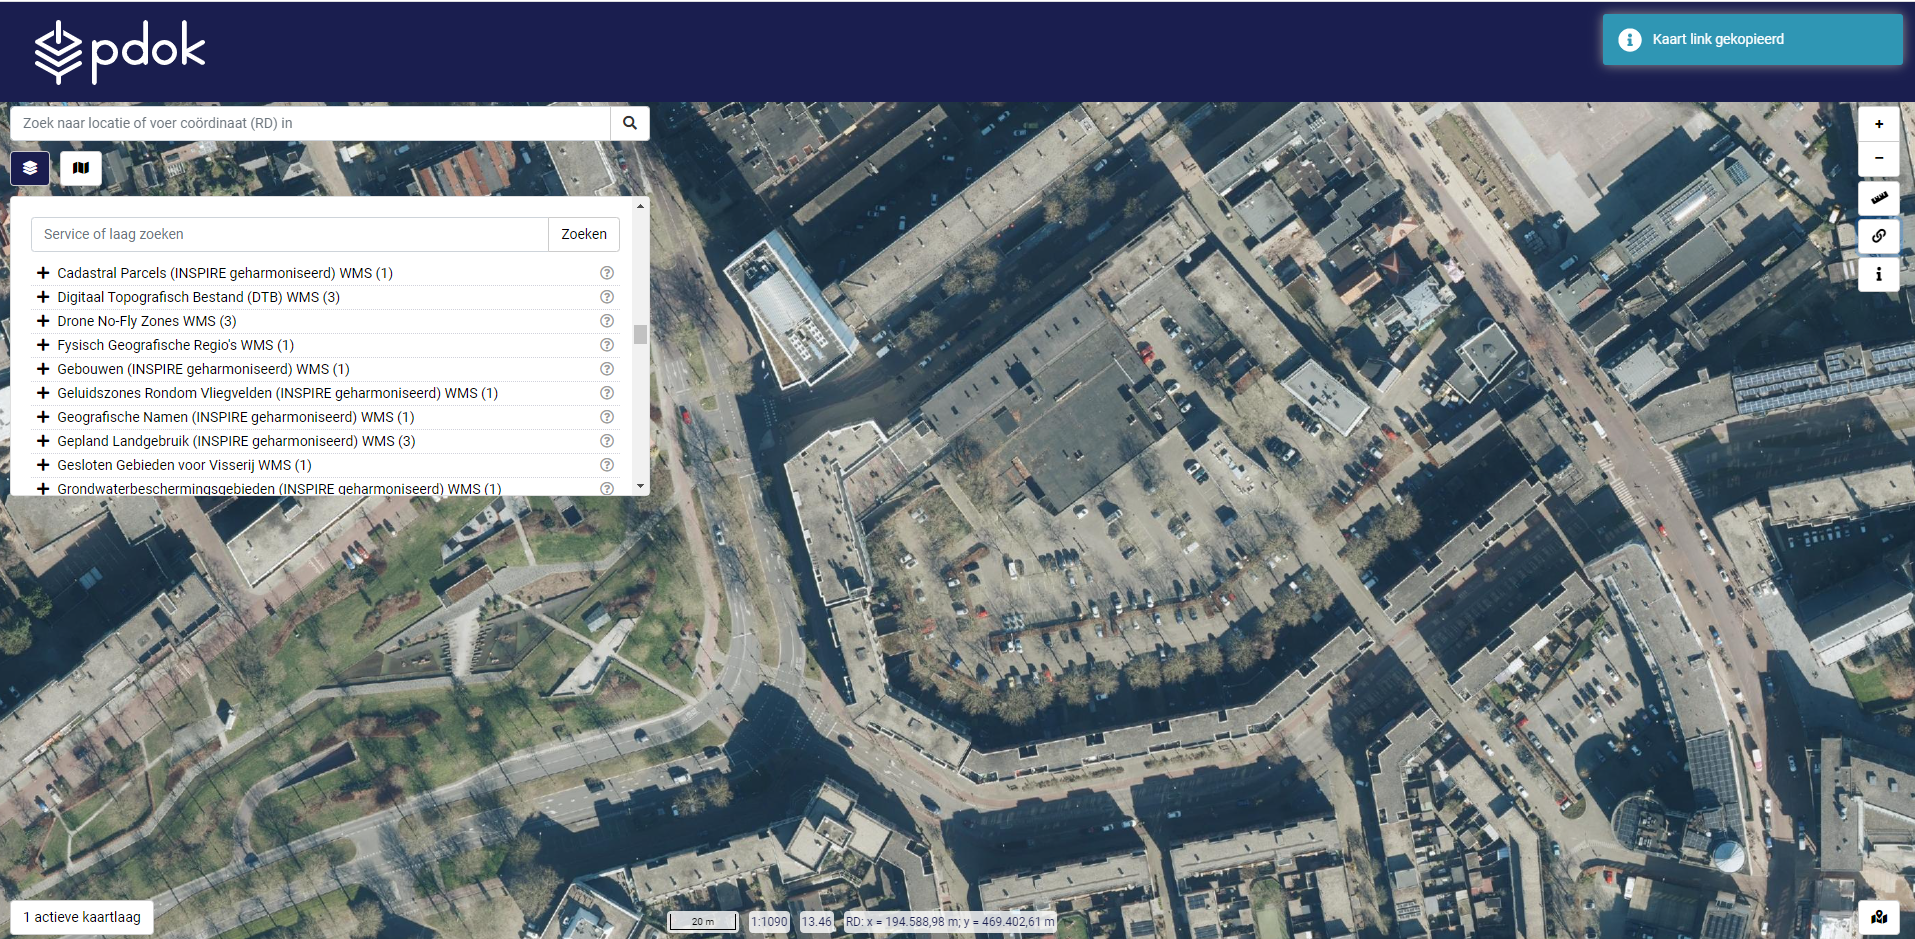Zoom in on the map
Image resolution: width=1915 pixels, height=939 pixels.
[x=1878, y=124]
